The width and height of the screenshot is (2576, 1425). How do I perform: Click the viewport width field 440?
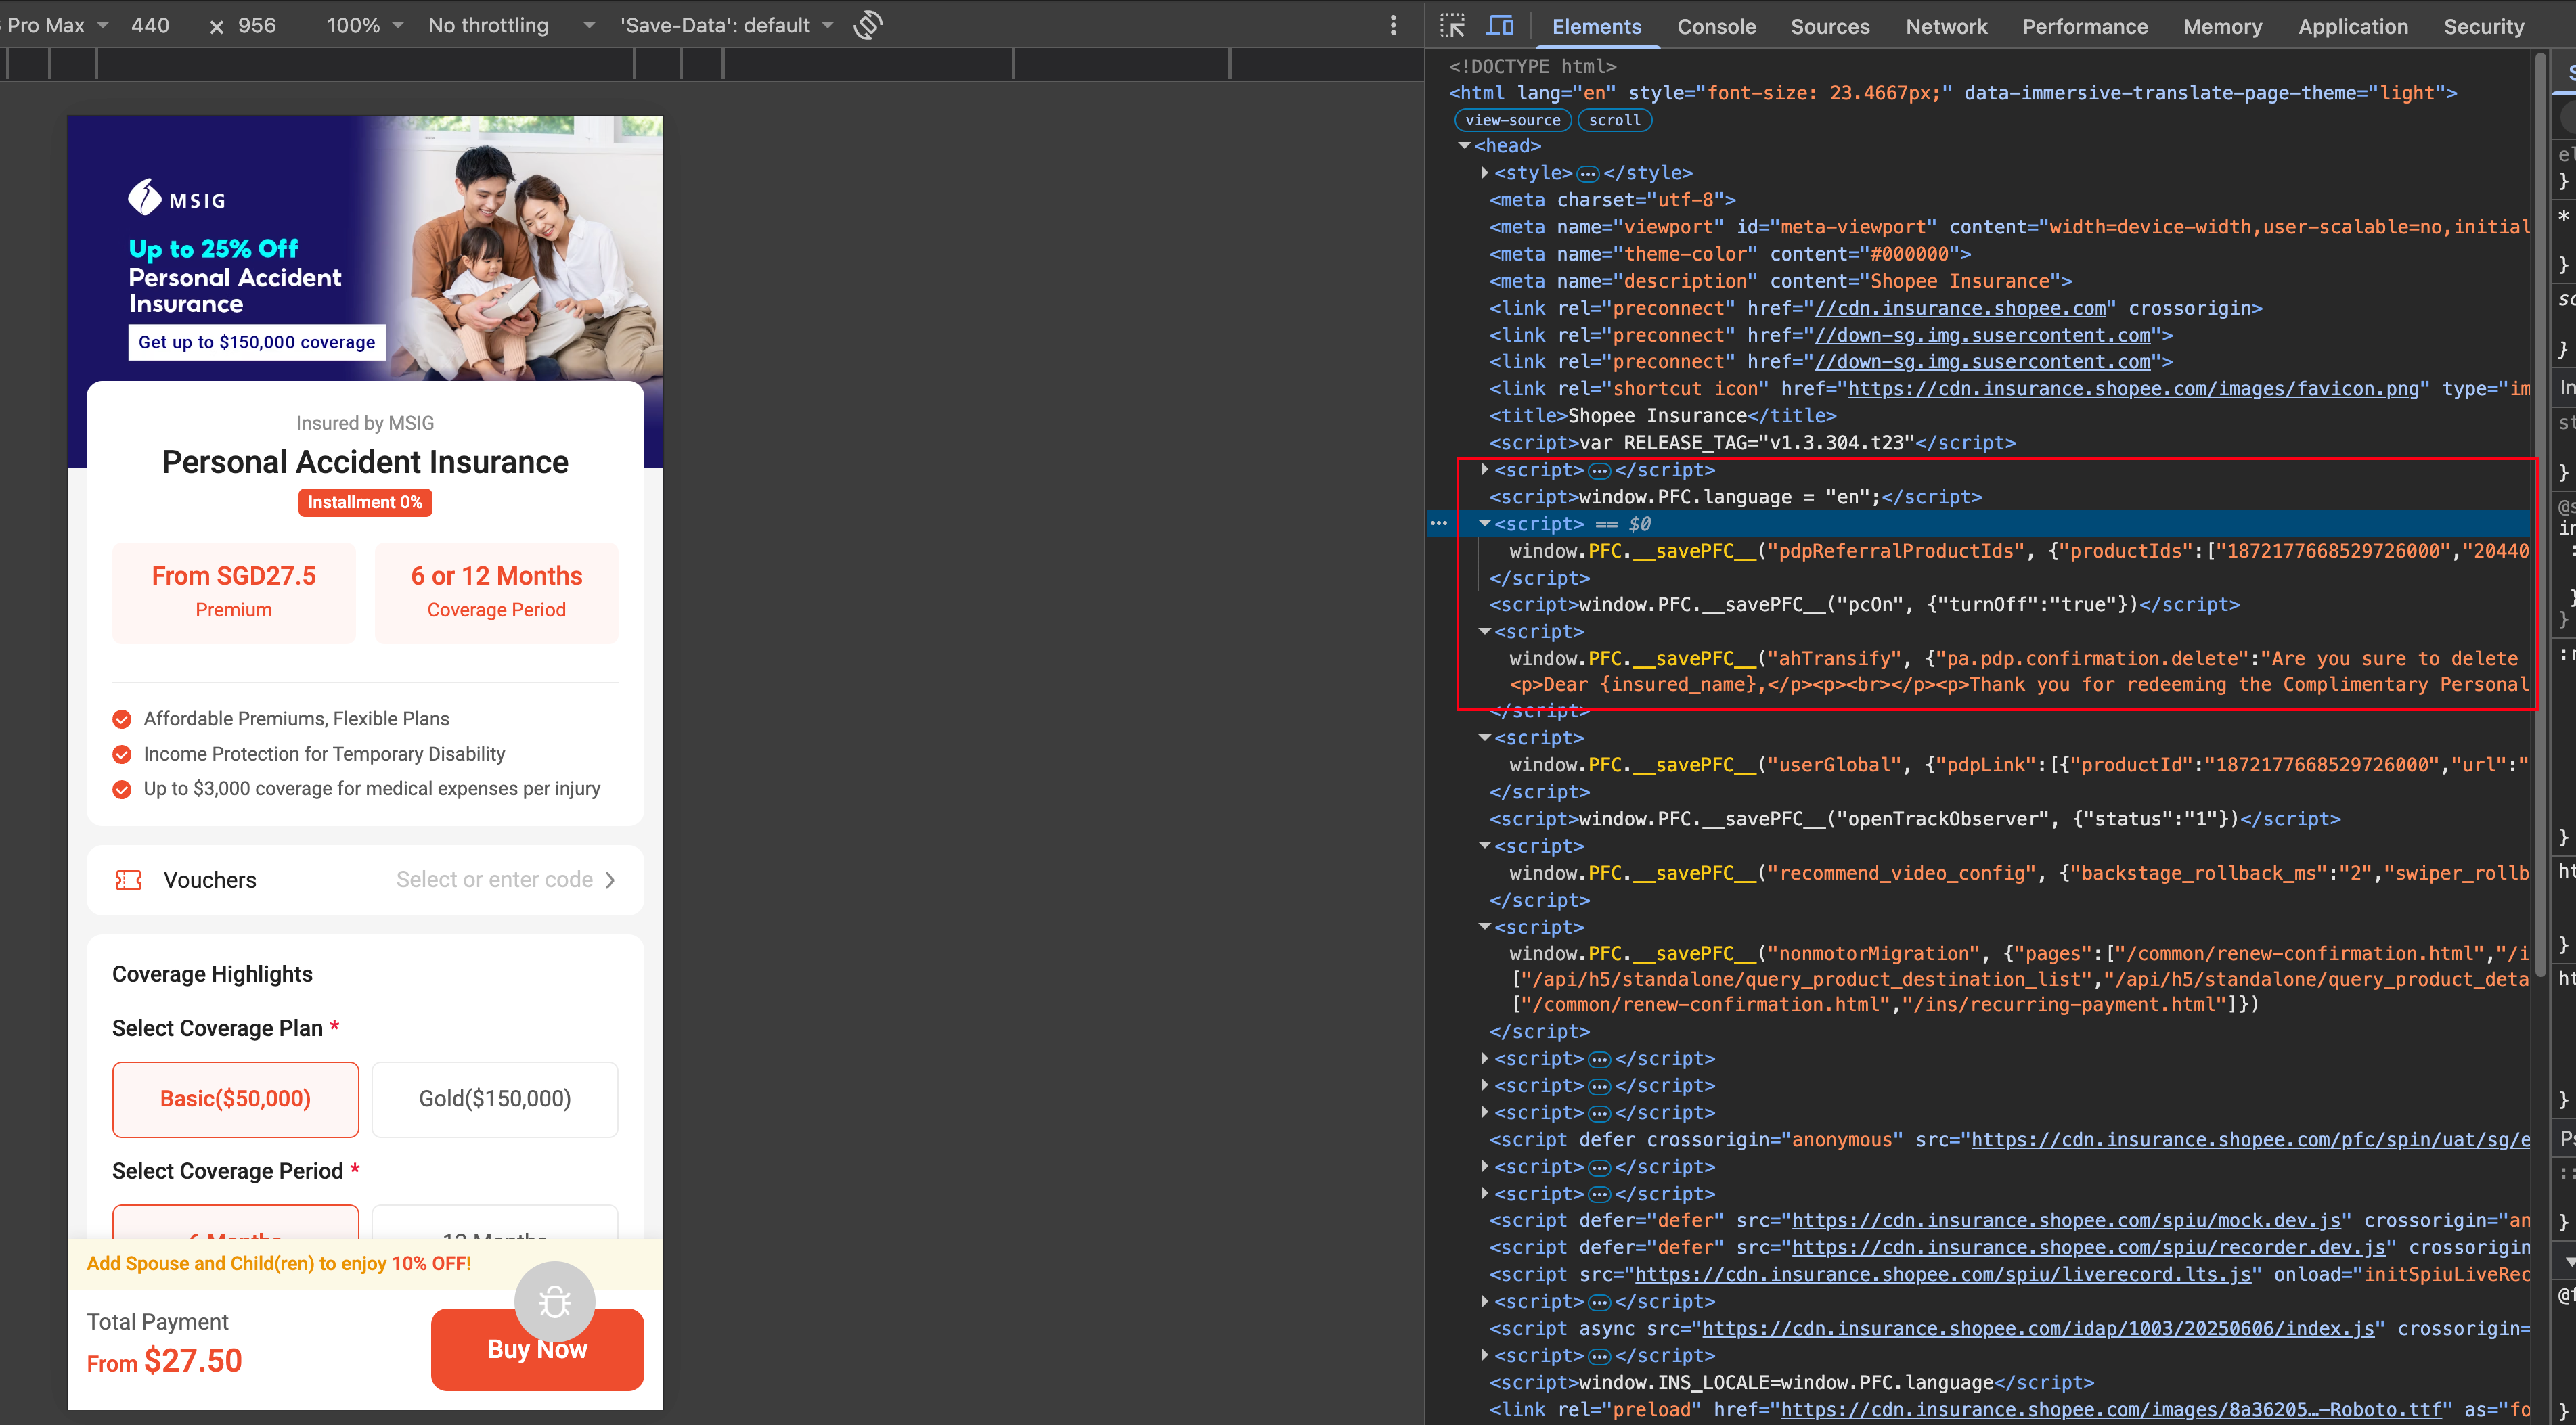(x=150, y=25)
